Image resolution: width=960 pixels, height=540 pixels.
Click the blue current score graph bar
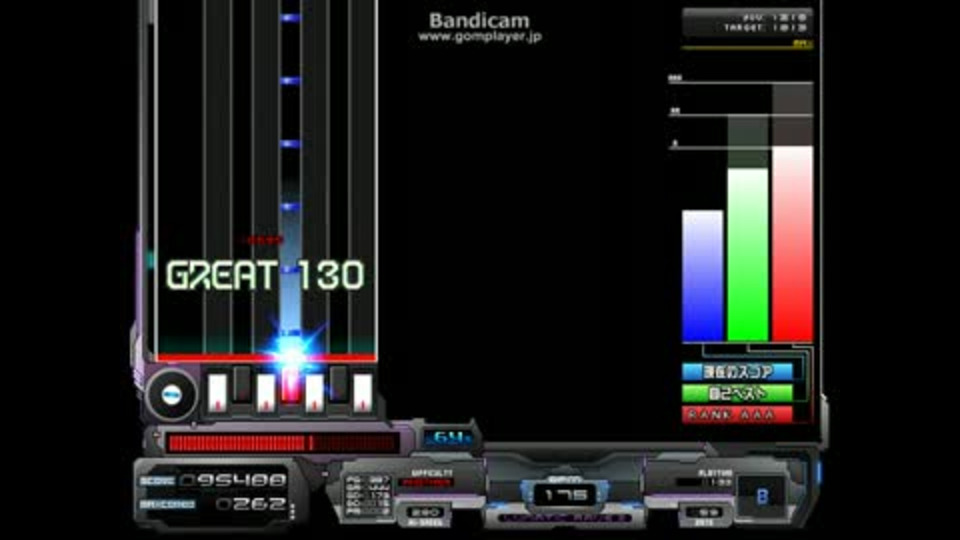click(702, 276)
